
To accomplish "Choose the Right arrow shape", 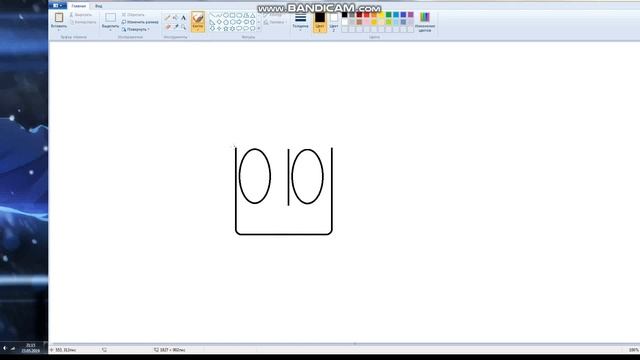I will coord(239,22).
